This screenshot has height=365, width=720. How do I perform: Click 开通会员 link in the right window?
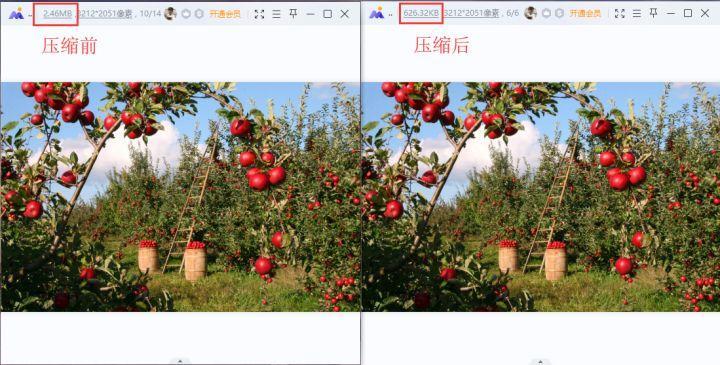pyautogui.click(x=585, y=14)
